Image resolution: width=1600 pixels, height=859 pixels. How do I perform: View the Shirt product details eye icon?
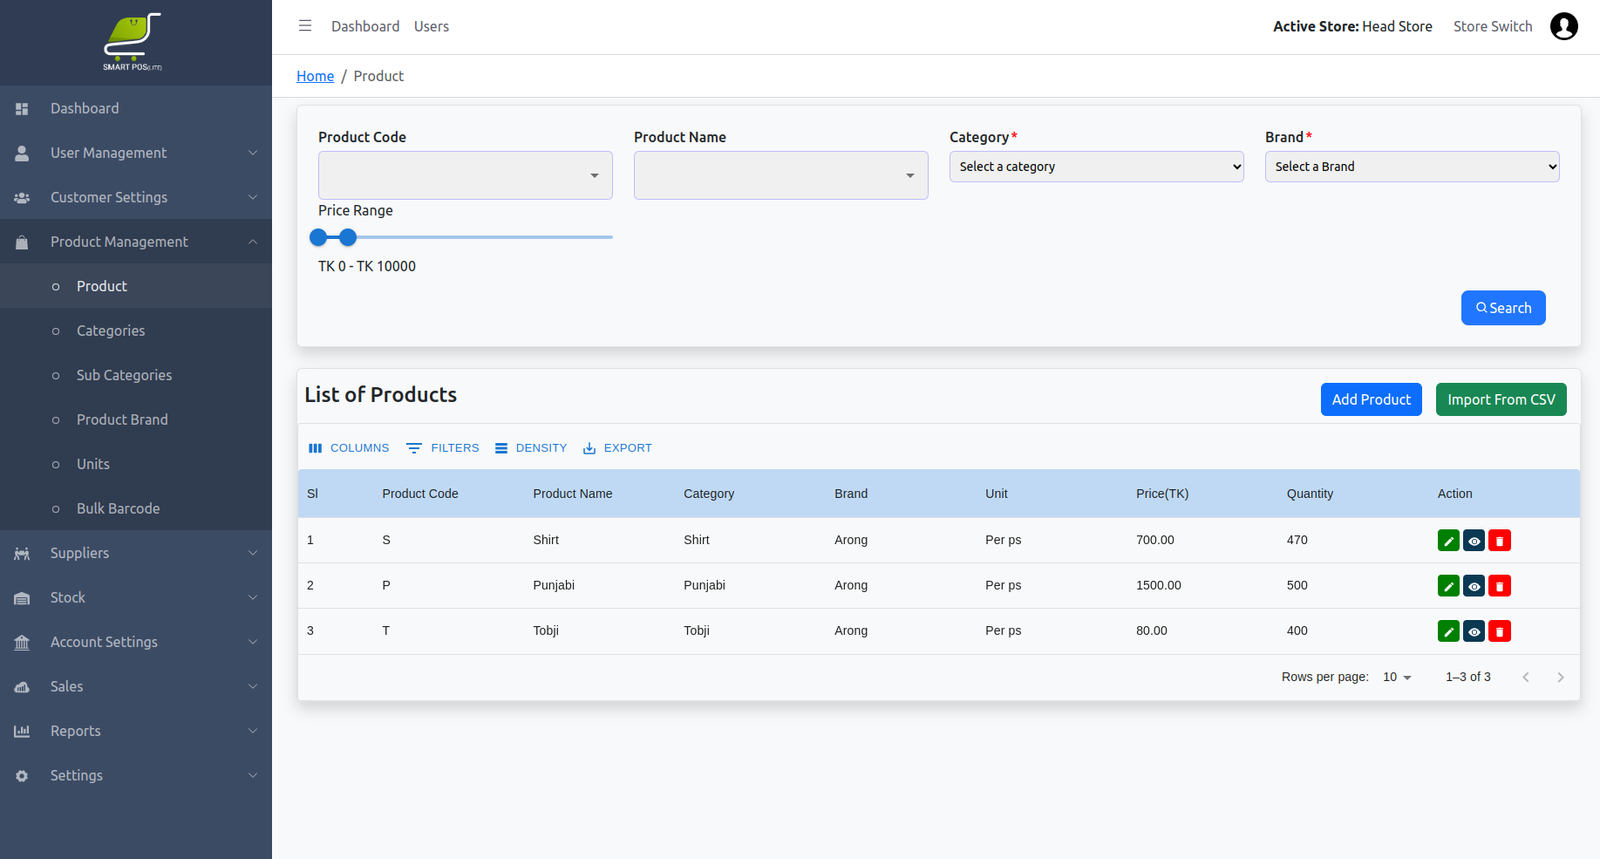point(1474,541)
